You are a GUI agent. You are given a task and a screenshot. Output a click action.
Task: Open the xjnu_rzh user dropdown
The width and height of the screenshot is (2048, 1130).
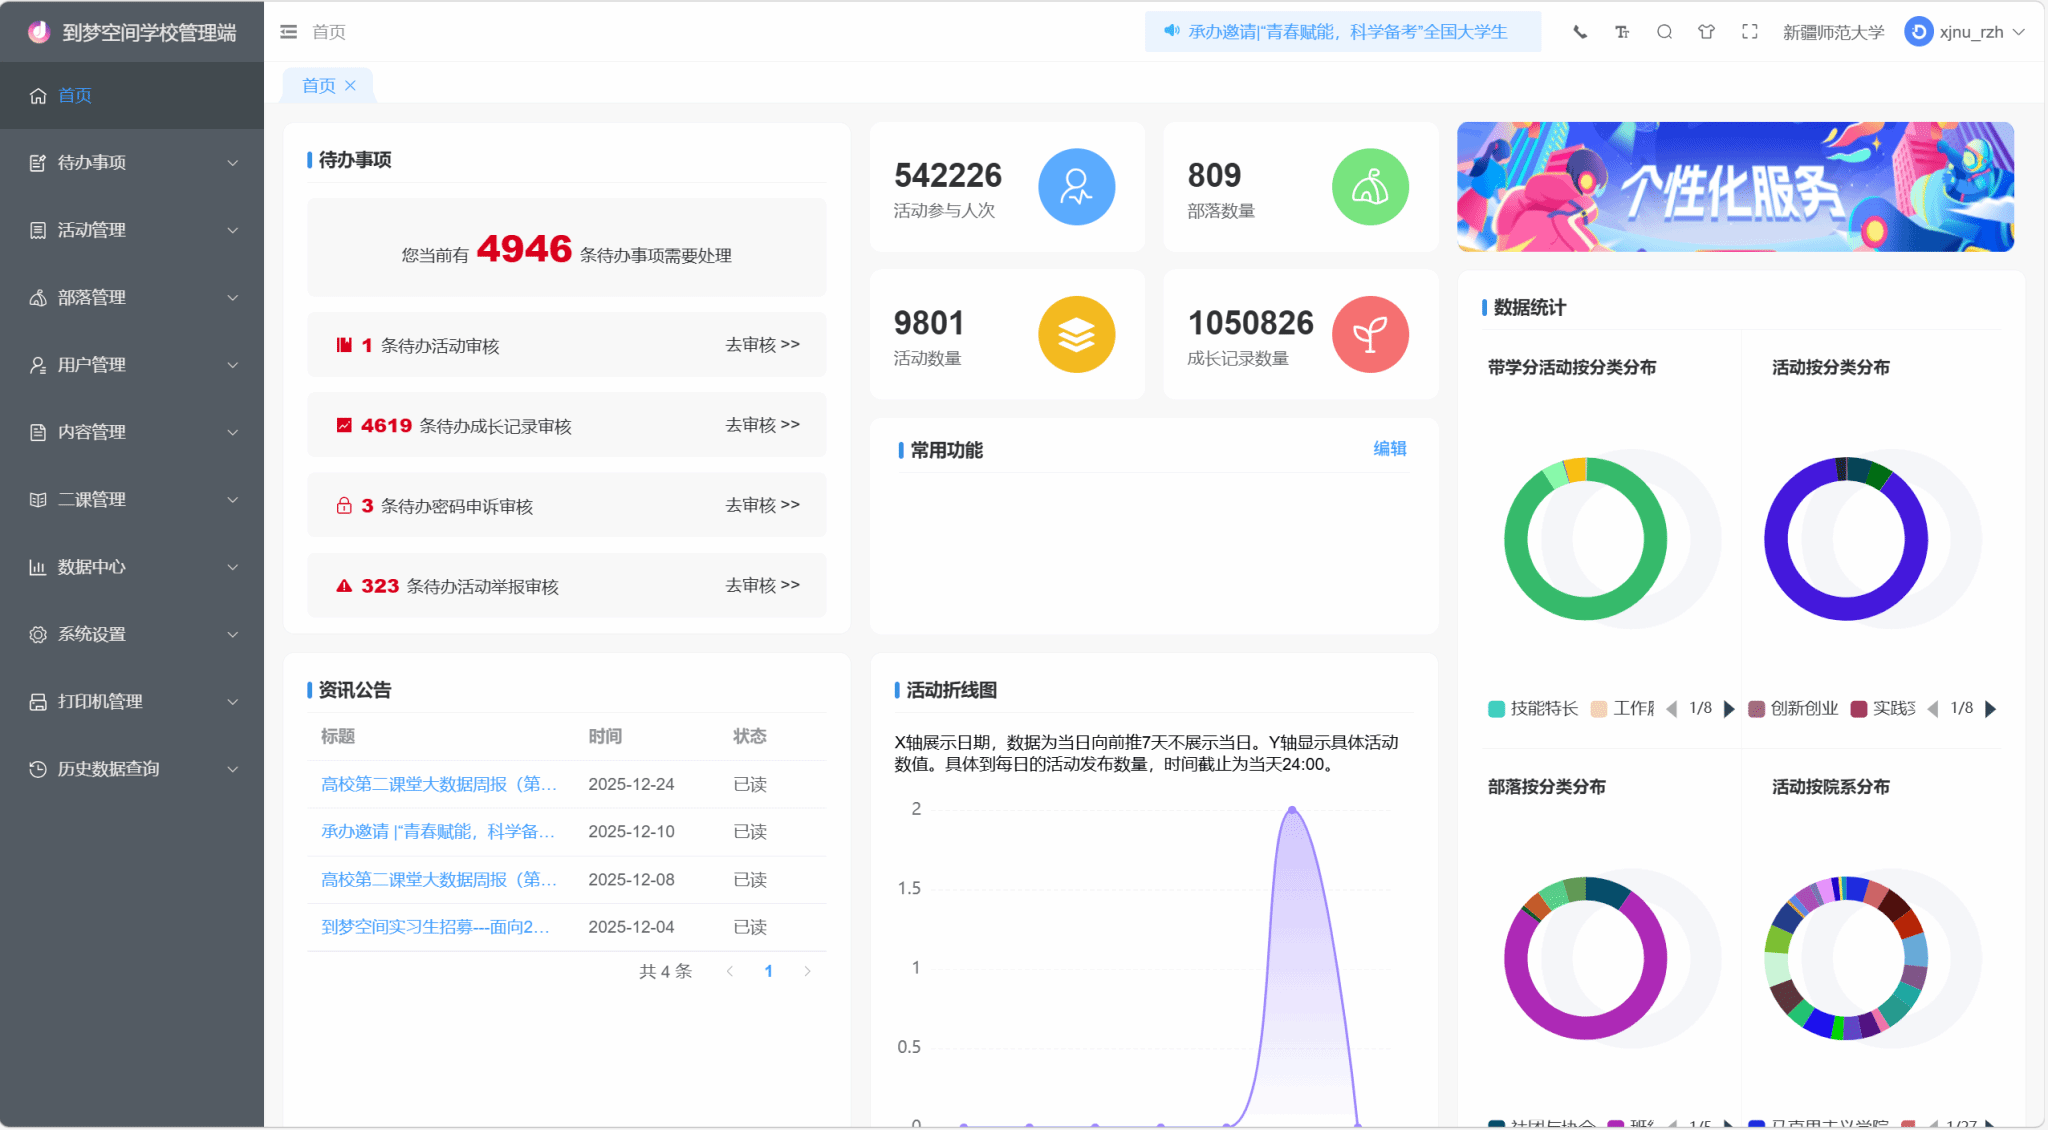[1964, 32]
